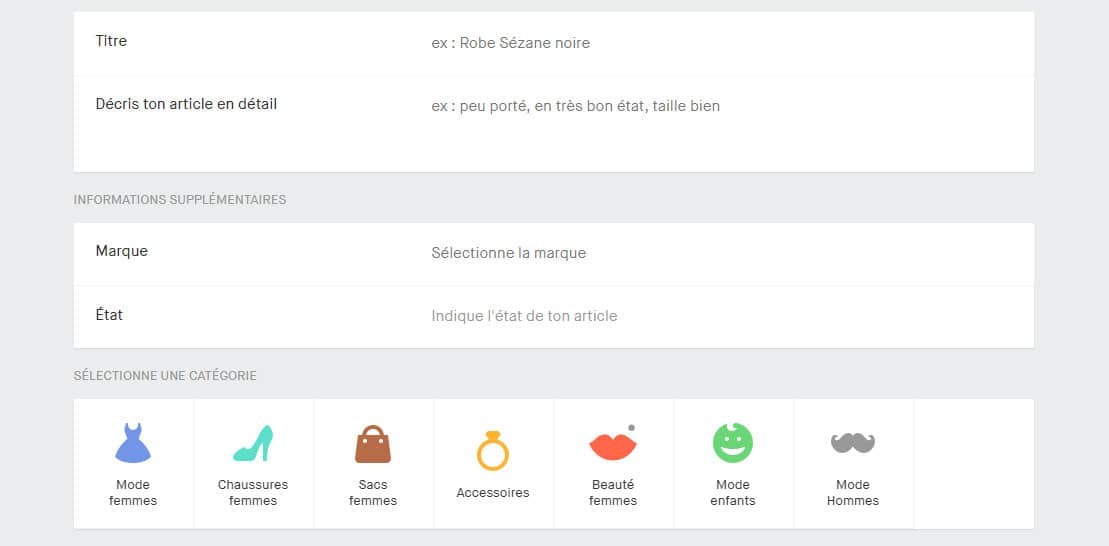The height and width of the screenshot is (546, 1109).
Task: Click the Beauté femmes category label
Action: 613,493
